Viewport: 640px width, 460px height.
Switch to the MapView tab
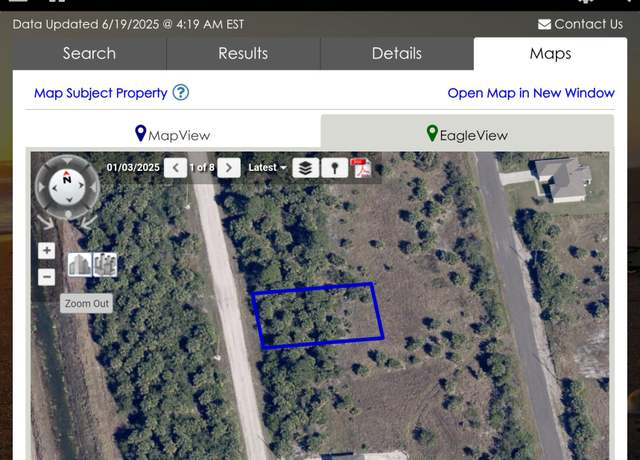[173, 134]
